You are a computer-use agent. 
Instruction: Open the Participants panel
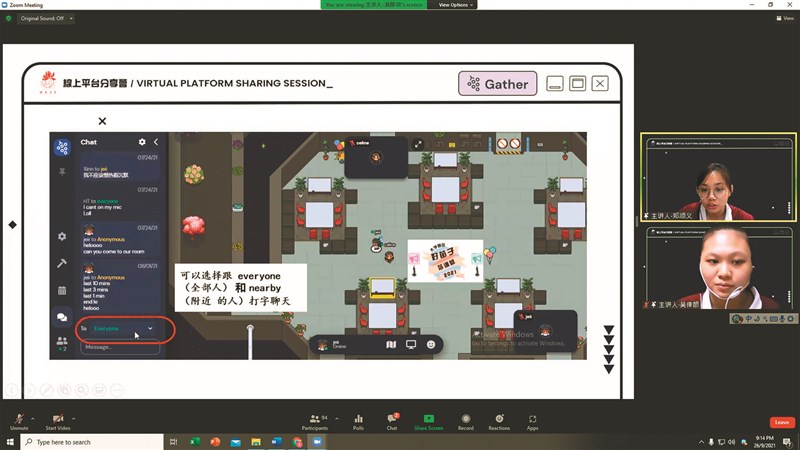(x=315, y=421)
